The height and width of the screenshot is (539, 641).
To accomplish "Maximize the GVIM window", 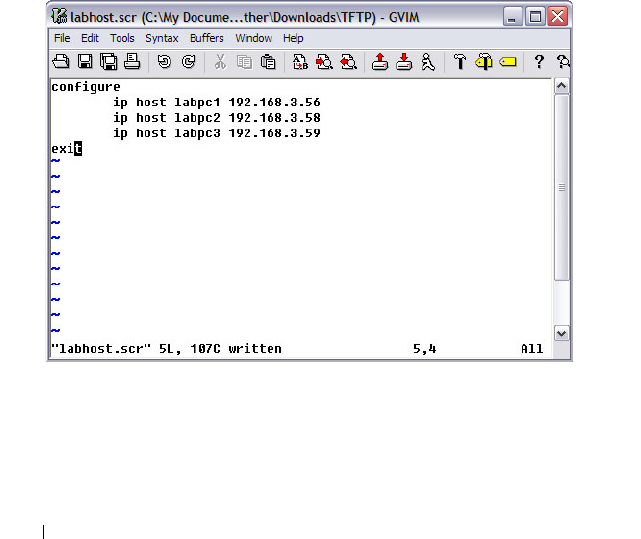I will coord(535,17).
